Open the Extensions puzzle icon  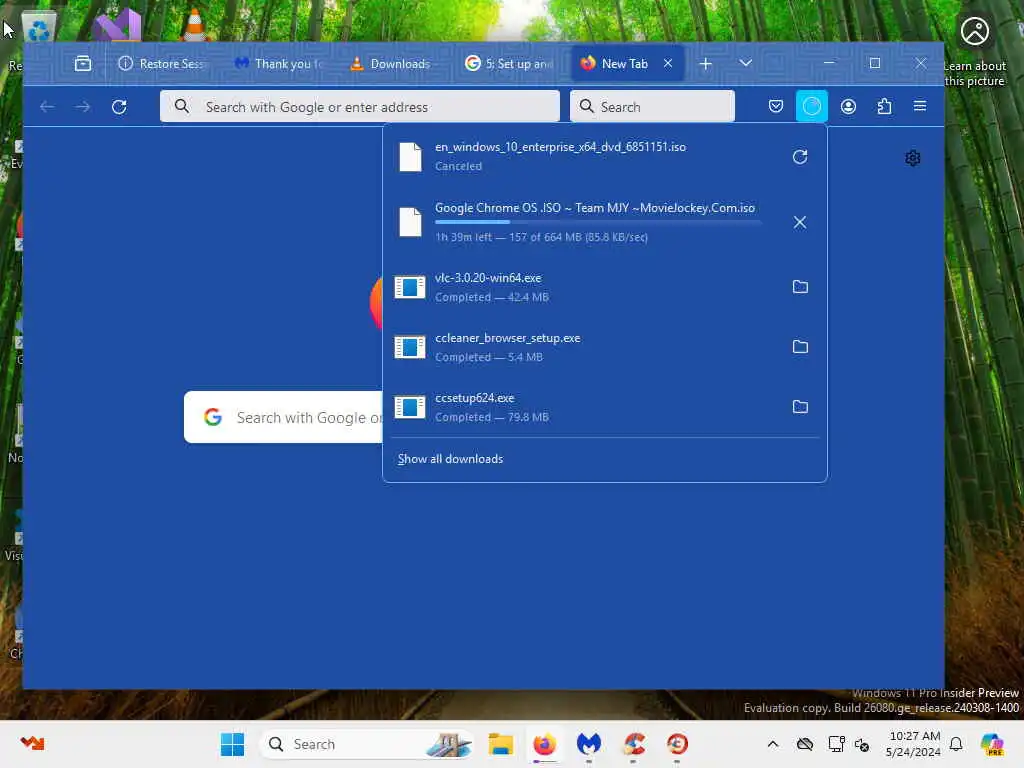point(884,106)
